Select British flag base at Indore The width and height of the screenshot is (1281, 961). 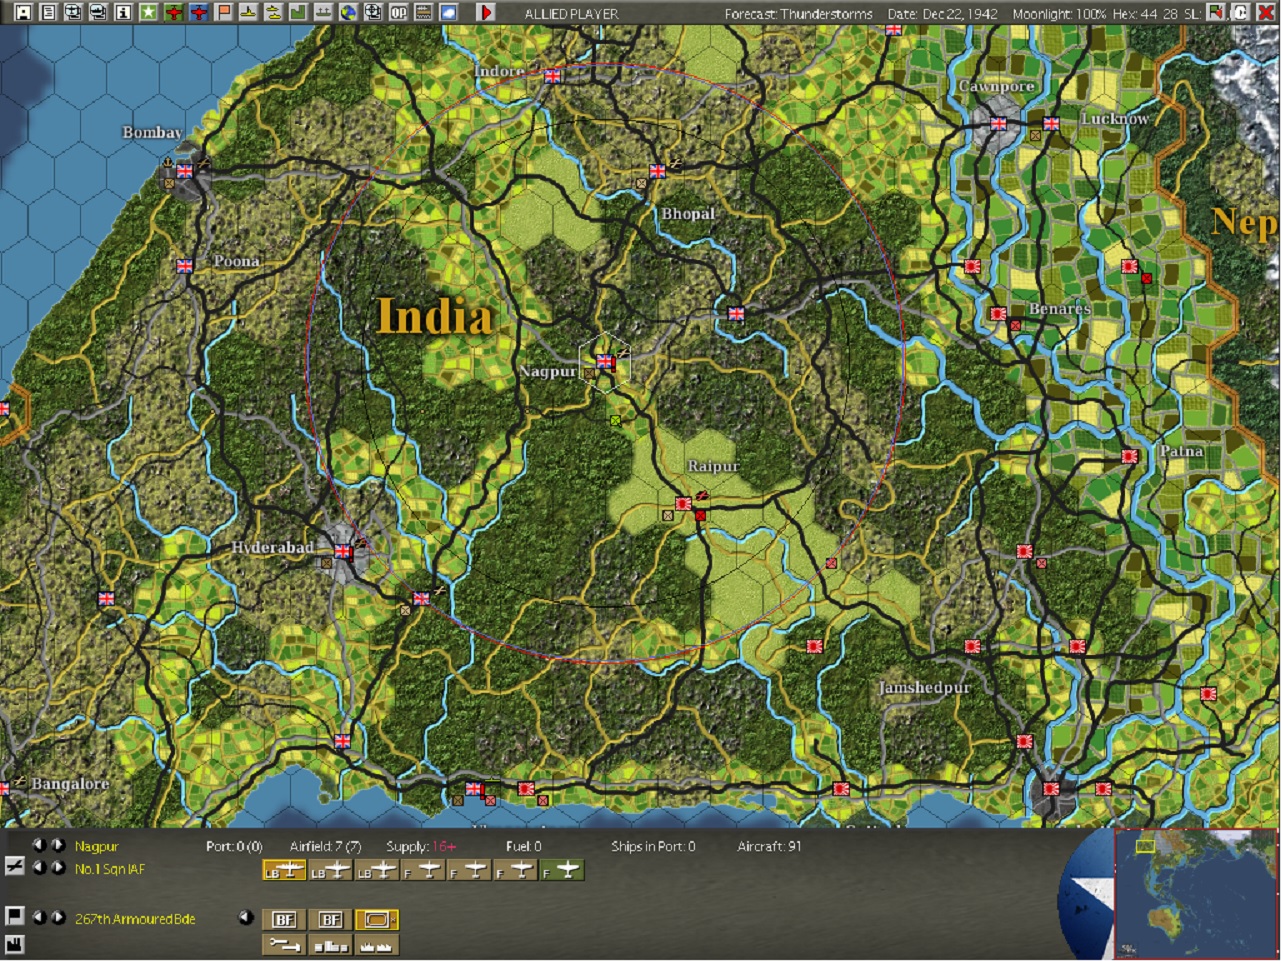tap(552, 75)
